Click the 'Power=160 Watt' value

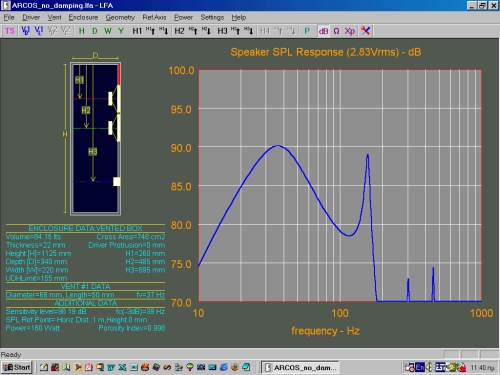pos(33,328)
